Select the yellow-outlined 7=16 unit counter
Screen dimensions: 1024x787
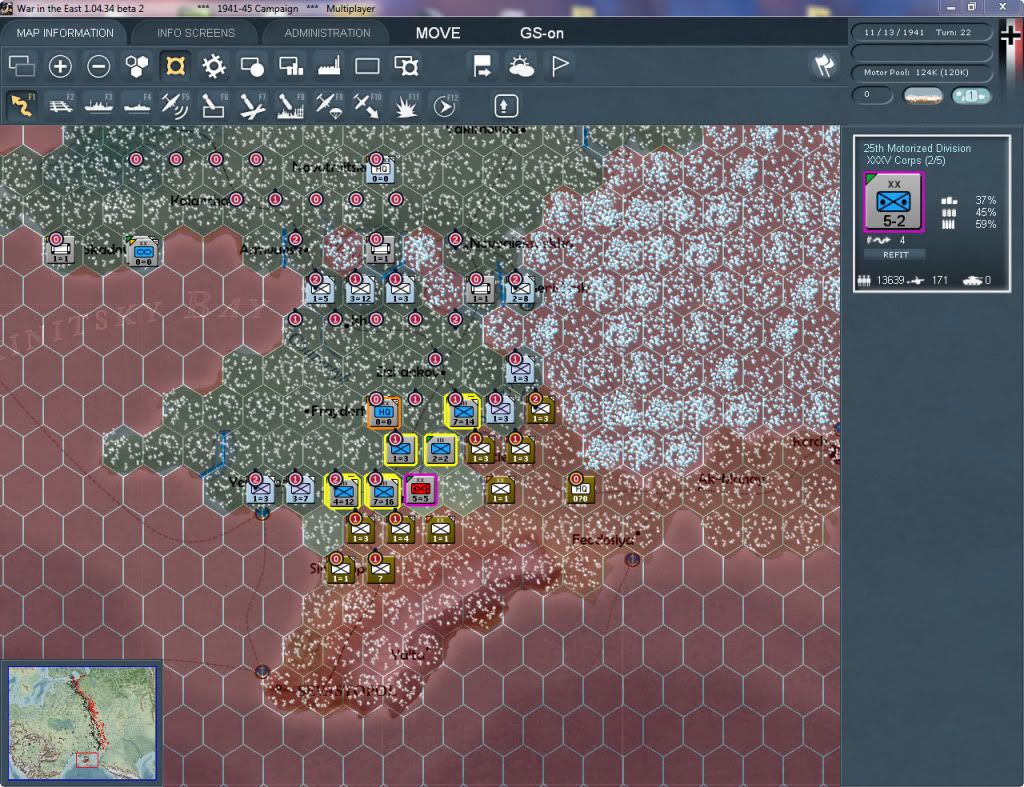[383, 492]
